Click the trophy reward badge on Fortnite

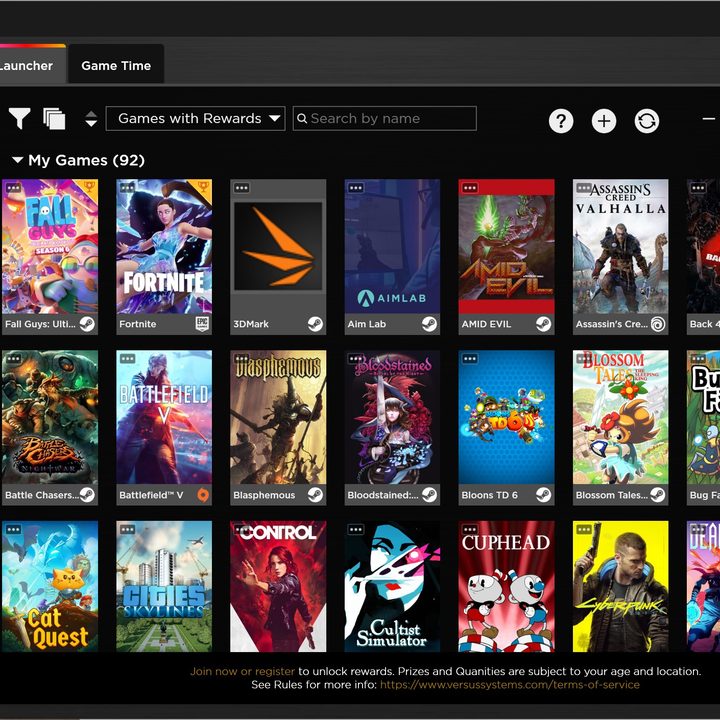click(x=203, y=186)
